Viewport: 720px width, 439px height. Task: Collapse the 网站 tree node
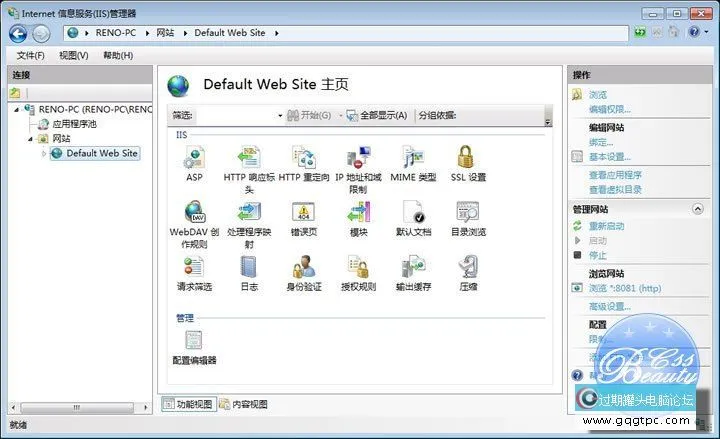tap(30, 139)
